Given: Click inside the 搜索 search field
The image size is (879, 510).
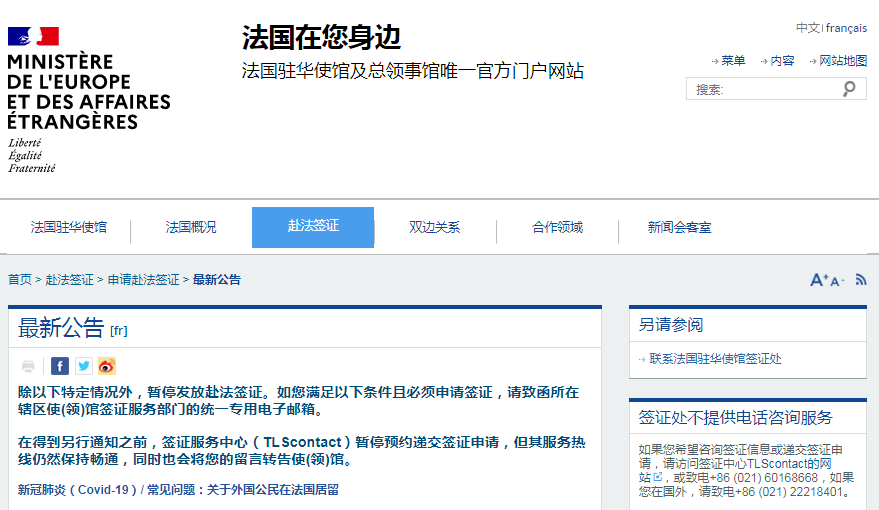Looking at the screenshot, I should click(762, 89).
